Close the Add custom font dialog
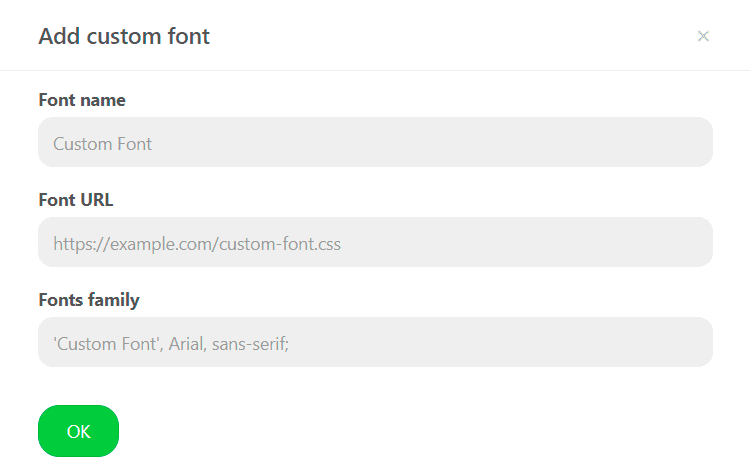The height and width of the screenshot is (476, 750). (703, 37)
